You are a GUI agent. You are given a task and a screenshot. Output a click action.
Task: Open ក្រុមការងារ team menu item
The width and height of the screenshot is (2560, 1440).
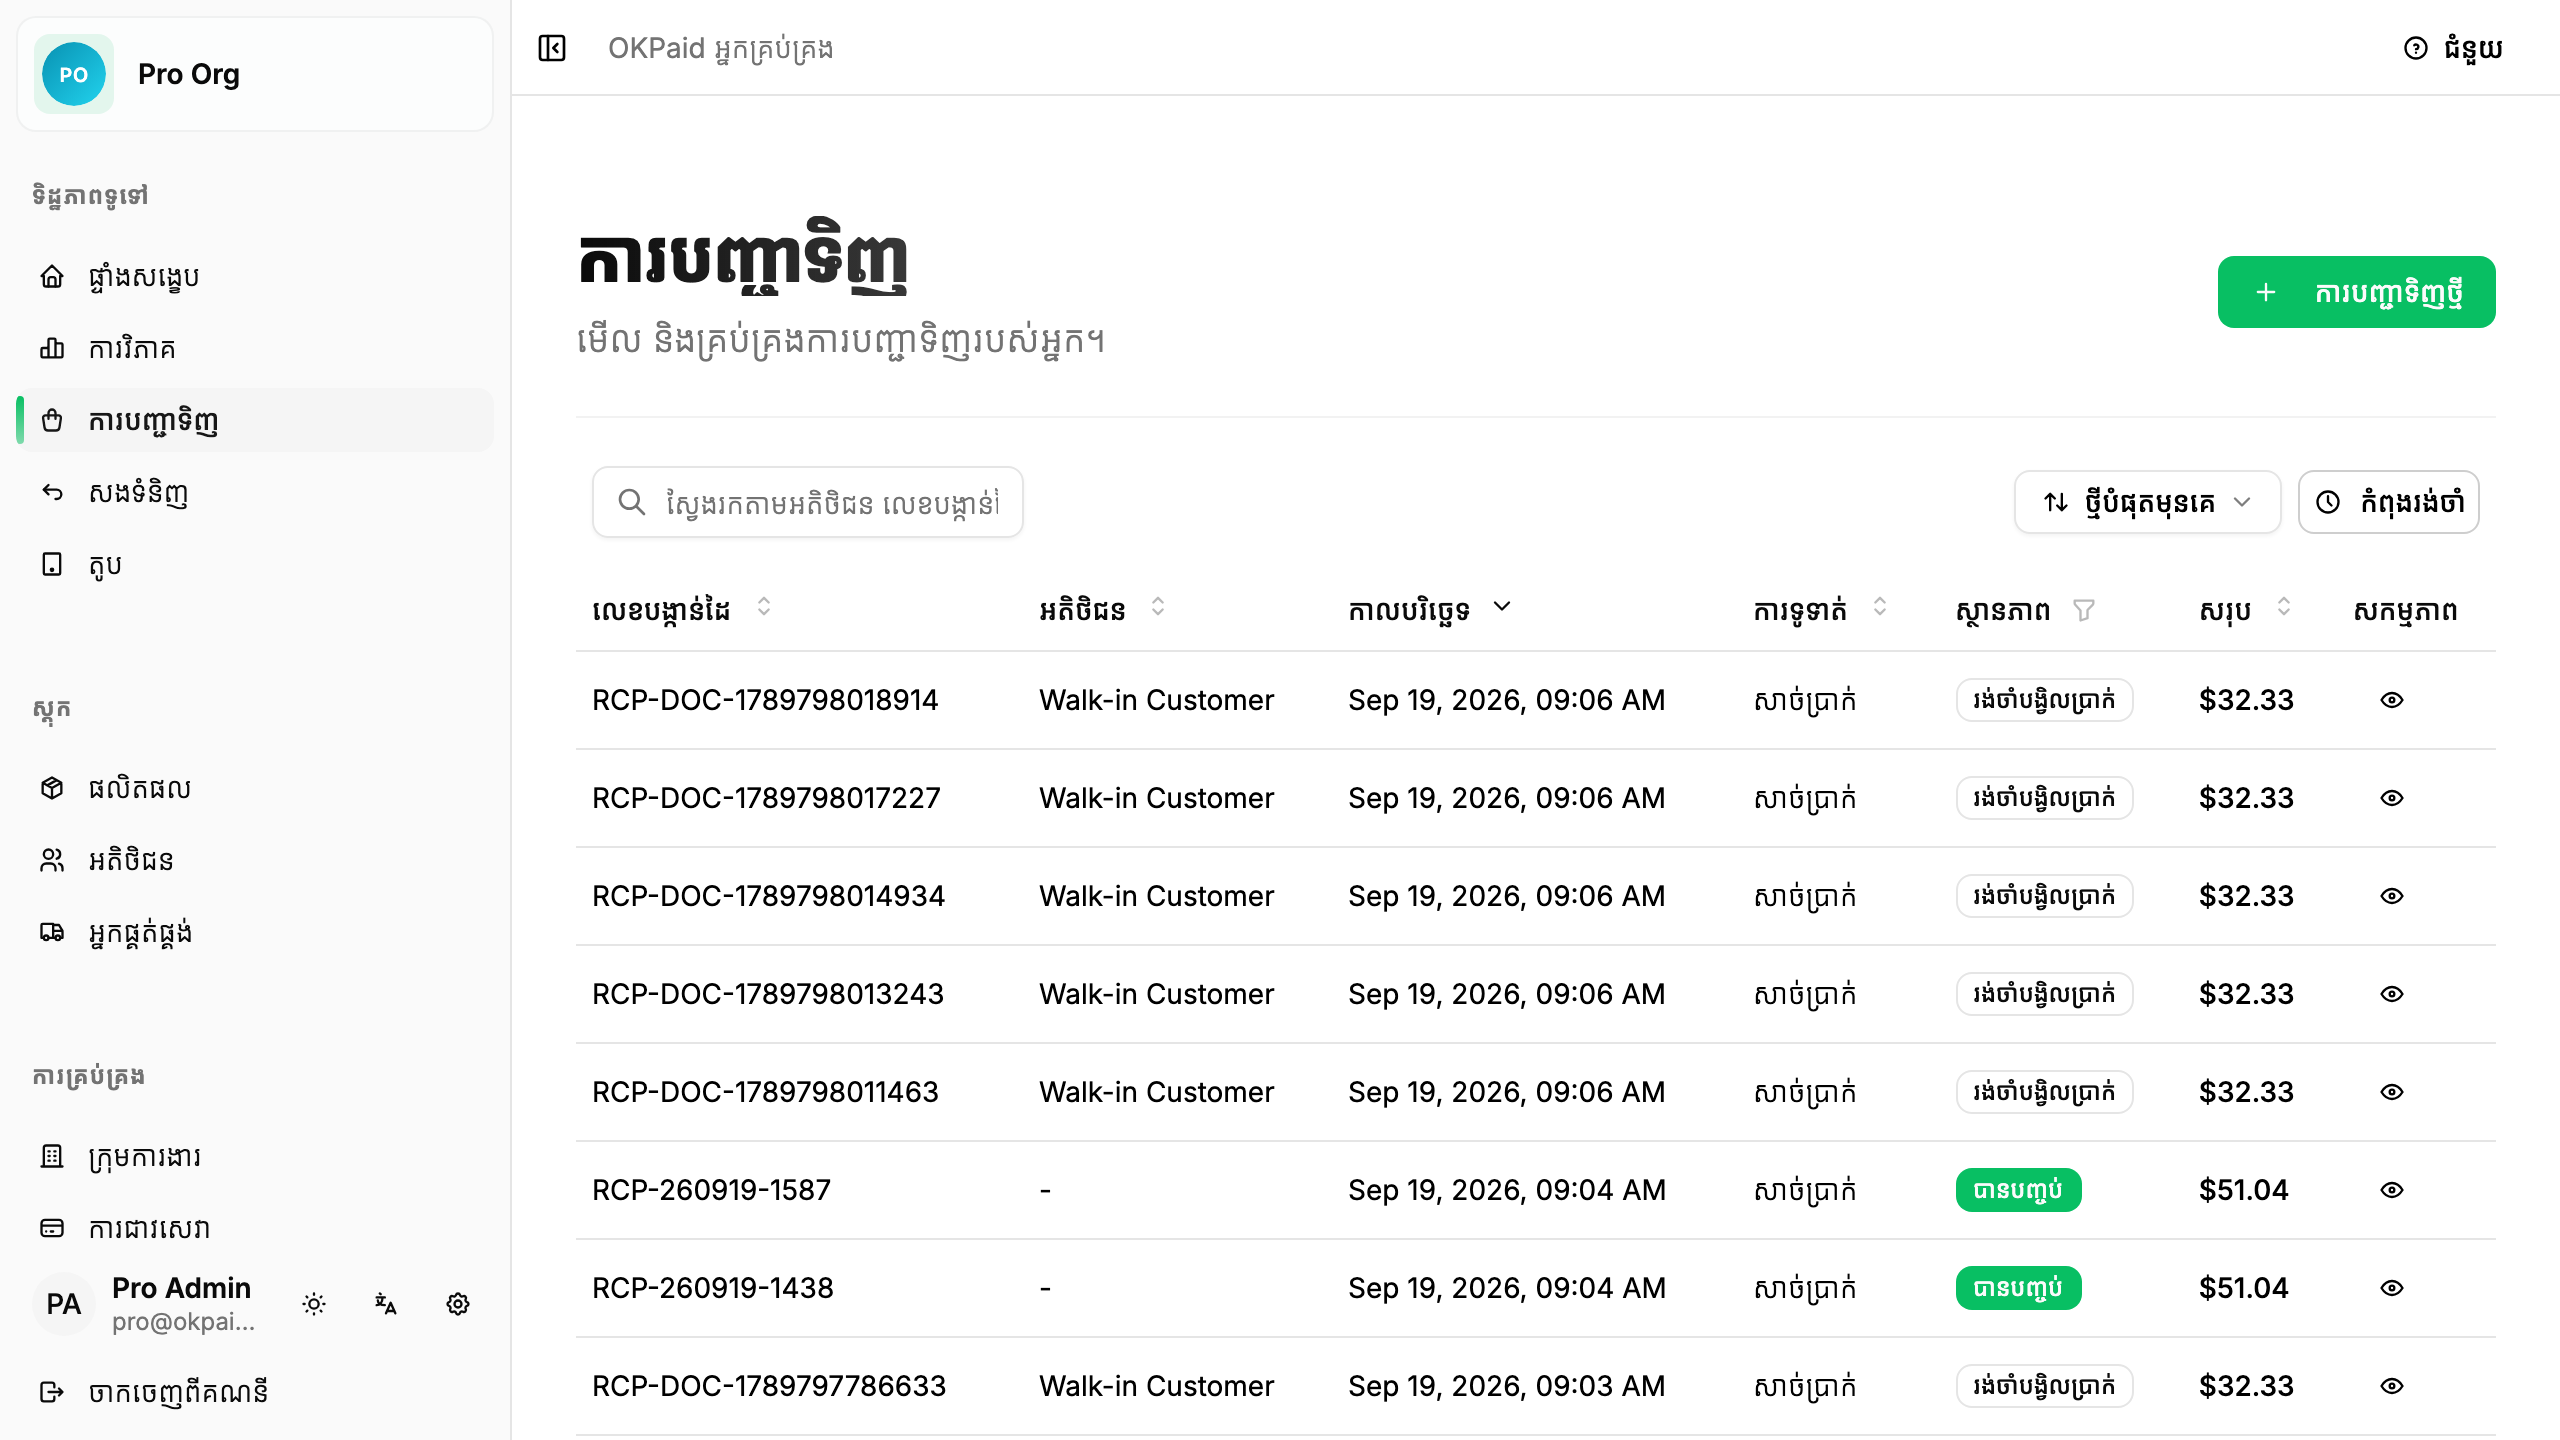(256, 1156)
